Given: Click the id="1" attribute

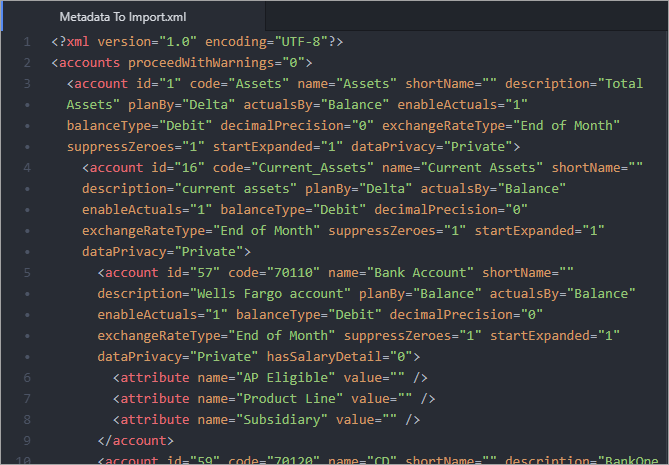Looking at the screenshot, I should click(x=158, y=84).
